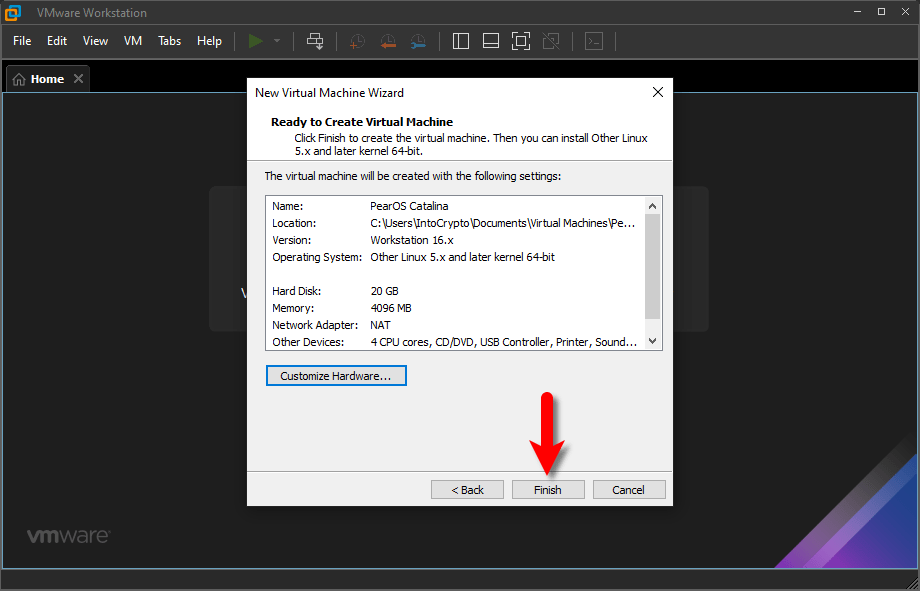The image size is (920, 591).
Task: Click the home icon on Home tab
Action: coord(19,79)
